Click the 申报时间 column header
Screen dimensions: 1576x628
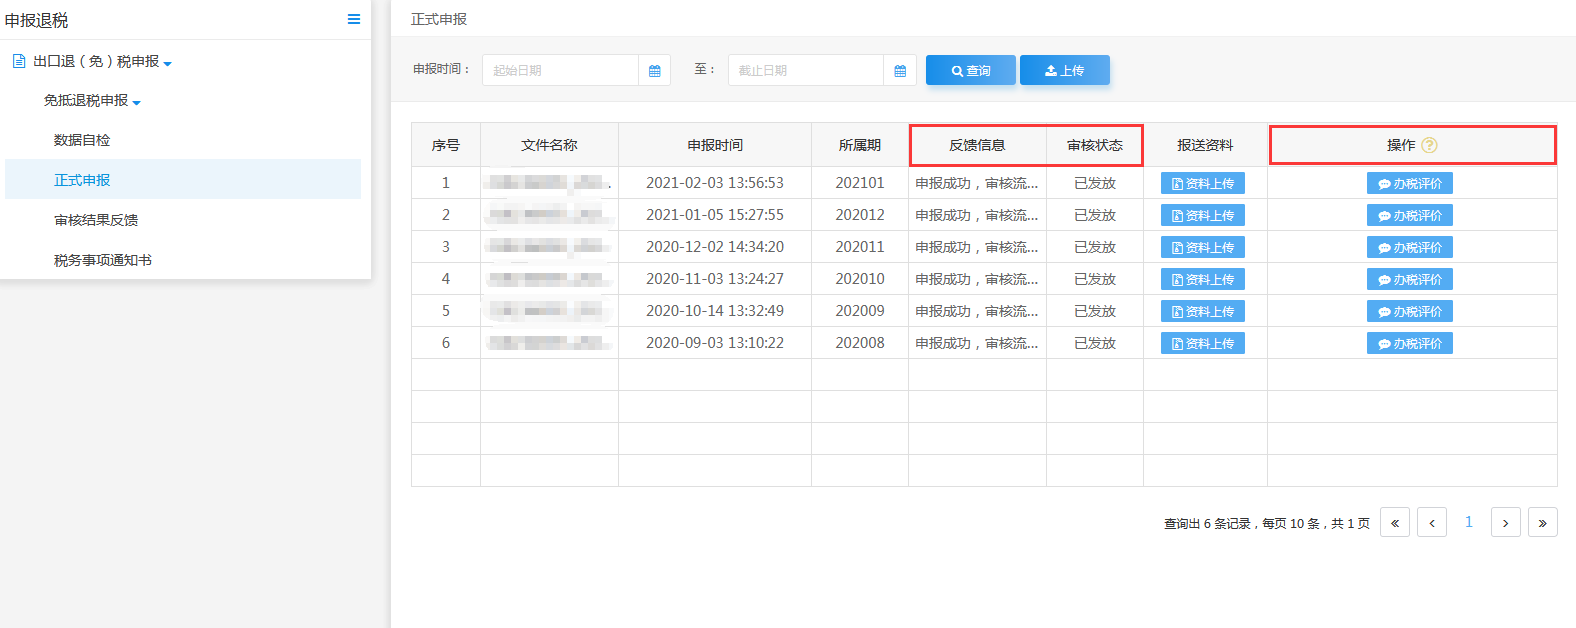(x=715, y=145)
